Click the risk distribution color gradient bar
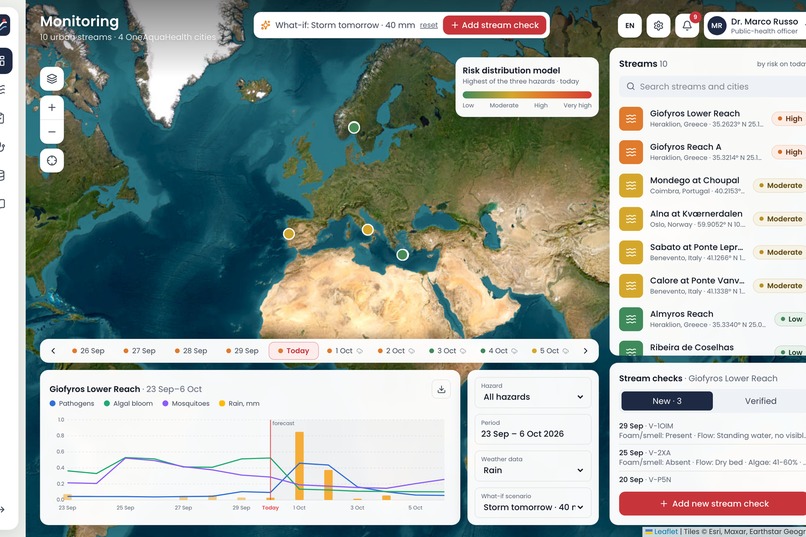The width and height of the screenshot is (806, 537). pos(527,95)
